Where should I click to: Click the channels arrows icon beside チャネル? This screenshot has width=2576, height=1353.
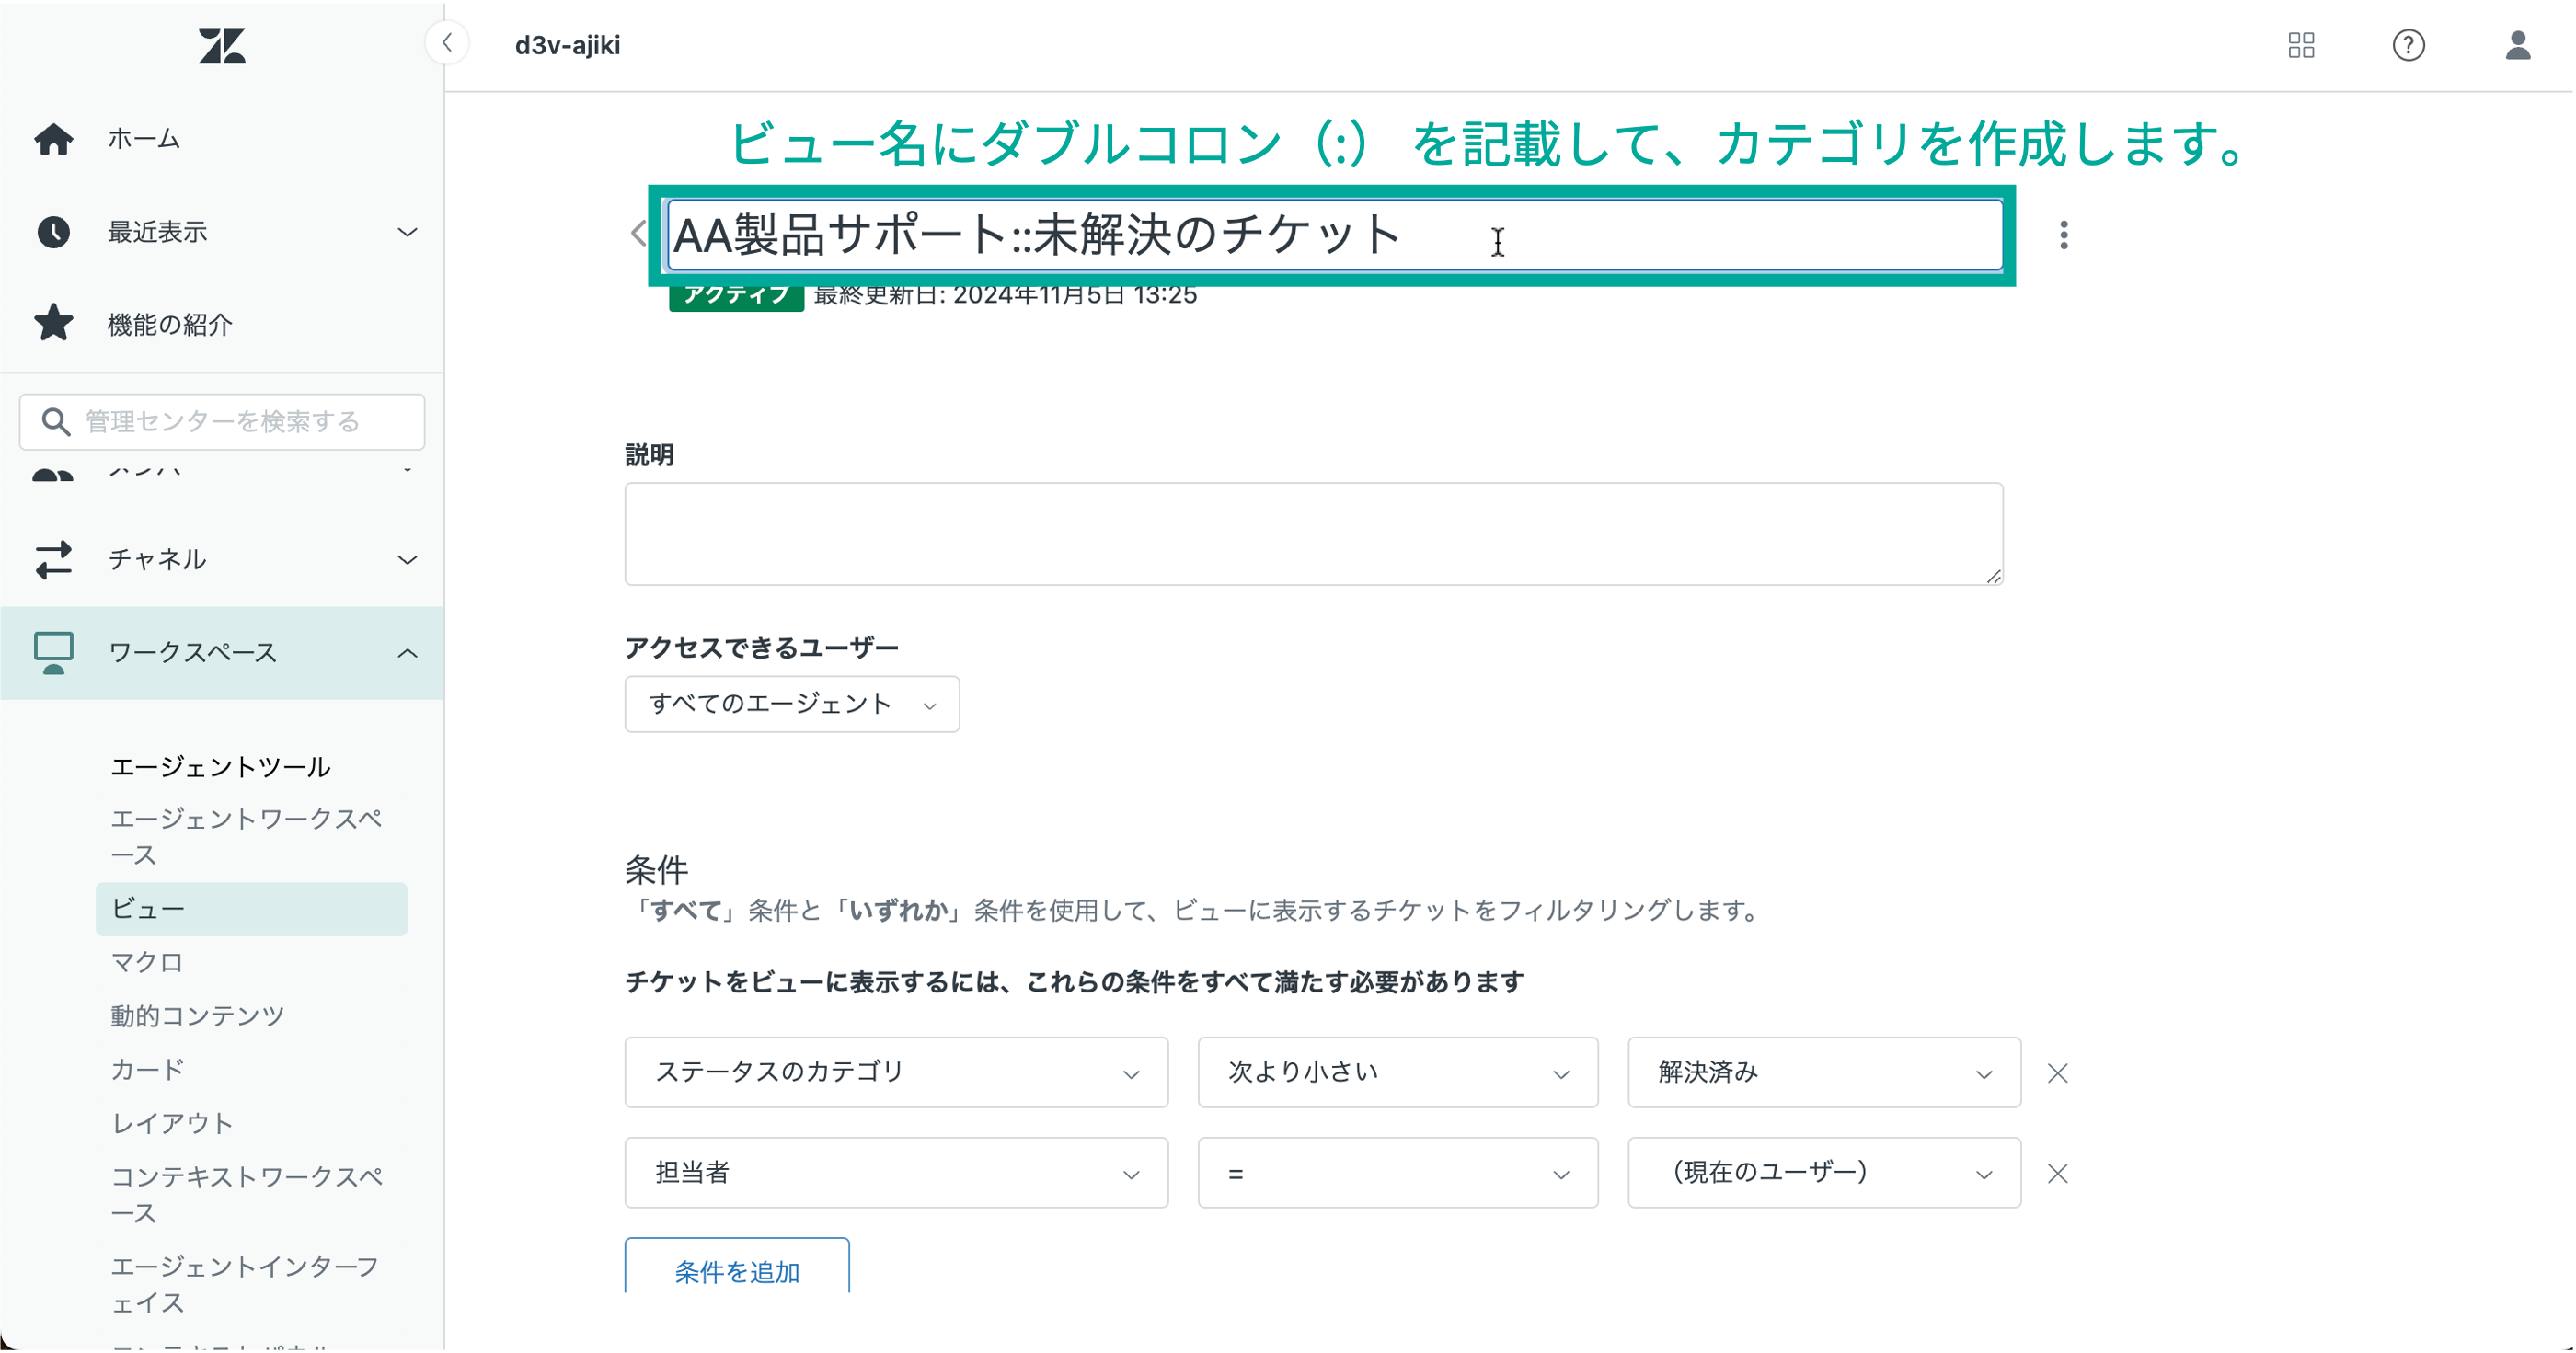pos(55,559)
